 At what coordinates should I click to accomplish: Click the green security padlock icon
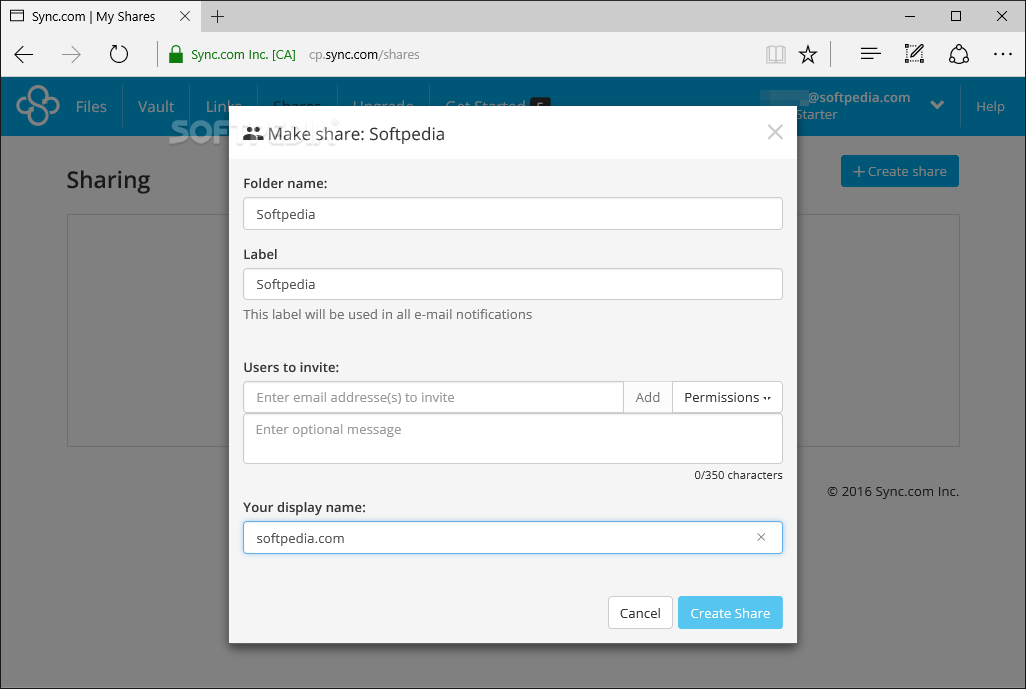click(x=175, y=54)
